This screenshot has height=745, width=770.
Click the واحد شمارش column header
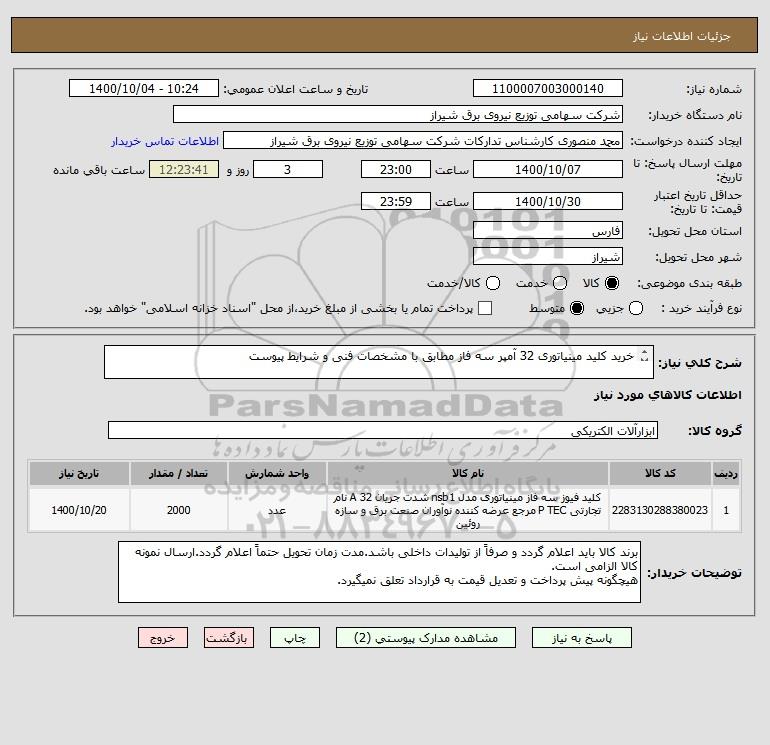coord(277,473)
